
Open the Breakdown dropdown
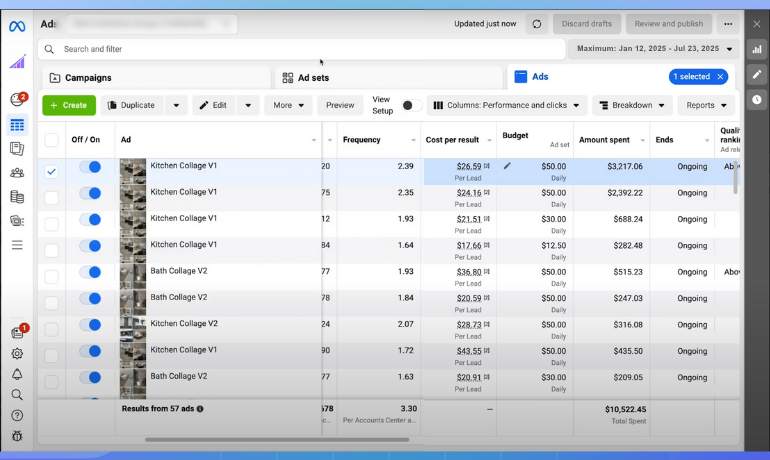632,105
